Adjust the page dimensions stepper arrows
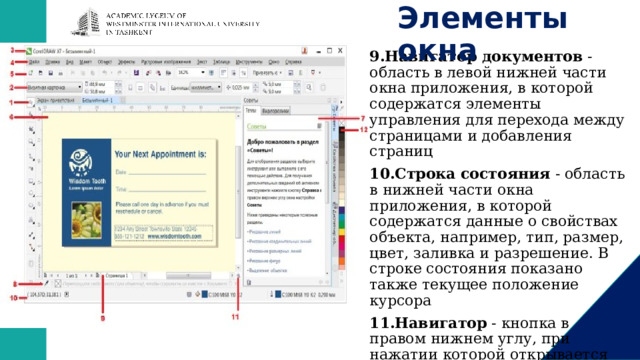Screen dimensions: 640x360 118,87
